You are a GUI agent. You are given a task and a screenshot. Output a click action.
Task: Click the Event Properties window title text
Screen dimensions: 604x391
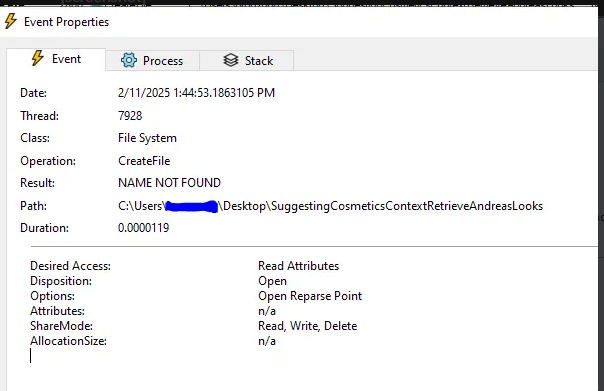67,22
